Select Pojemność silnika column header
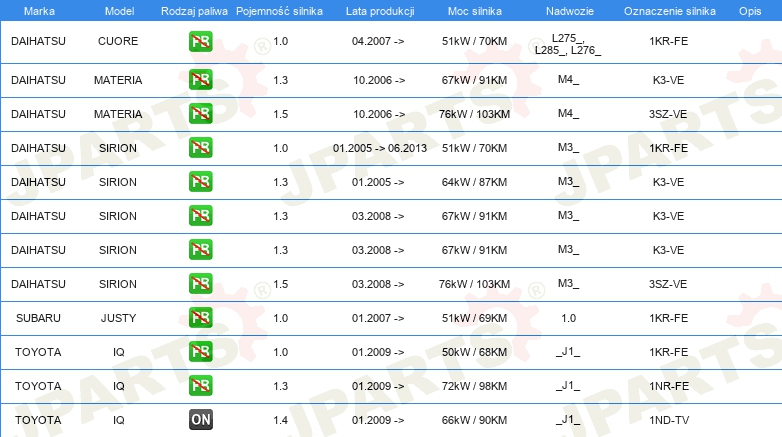Screen dimensions: 782x437 pos(279,11)
